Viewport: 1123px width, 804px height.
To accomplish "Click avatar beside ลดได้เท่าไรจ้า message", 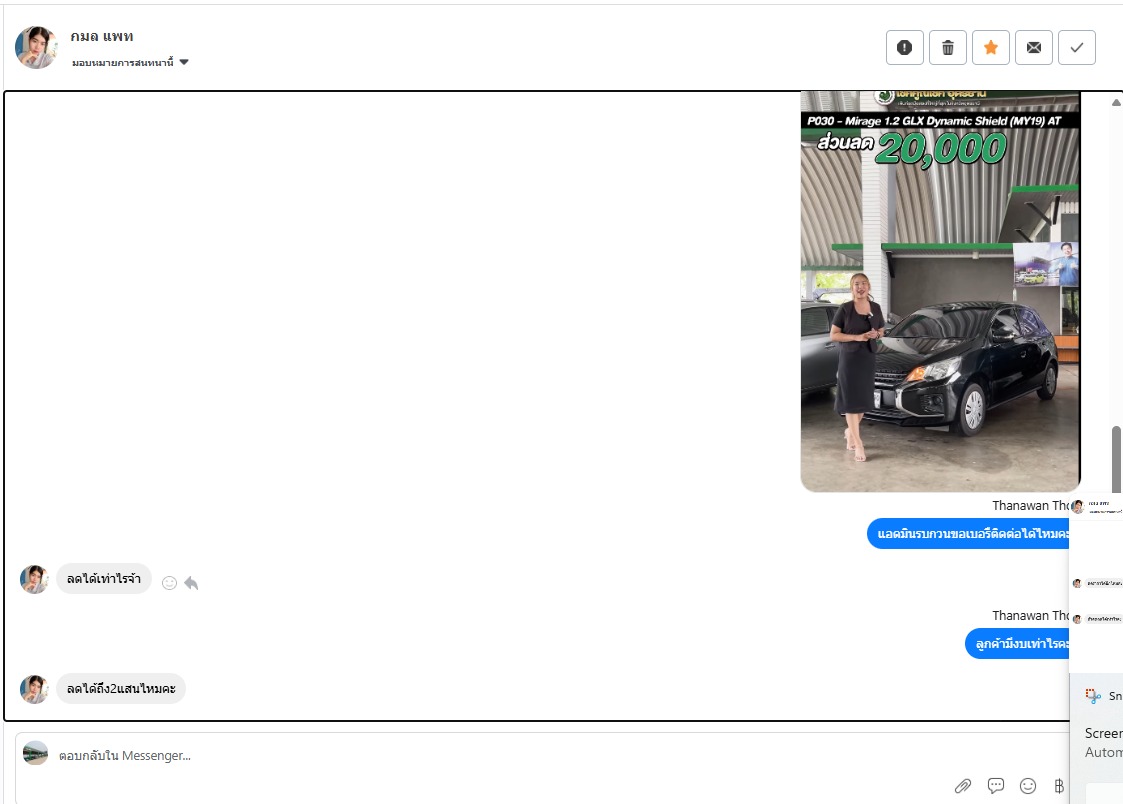I will point(34,579).
